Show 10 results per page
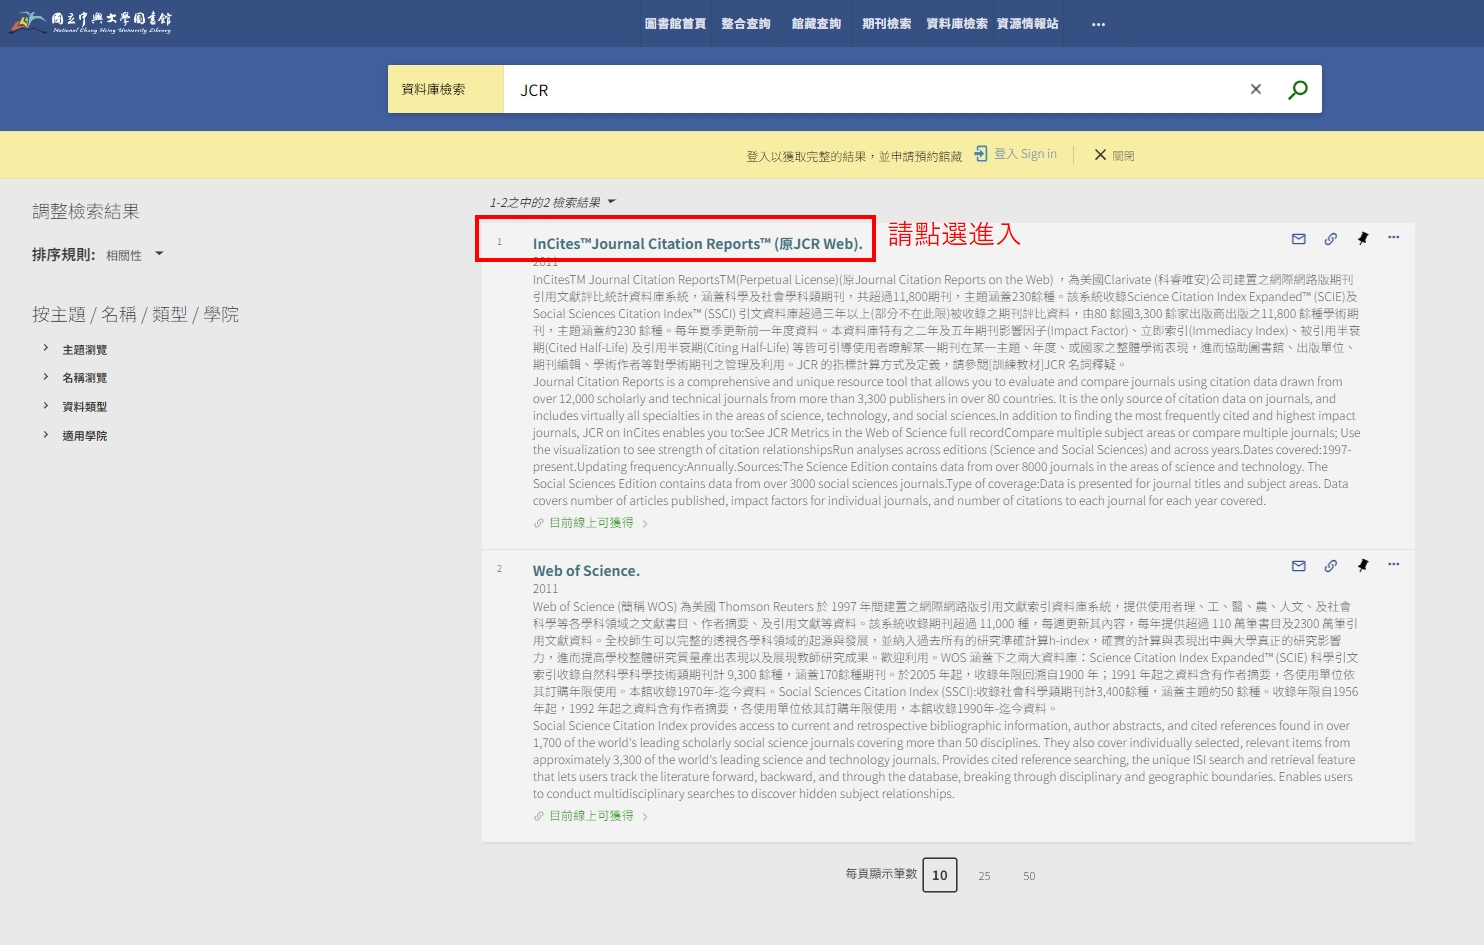This screenshot has height=945, width=1484. tap(940, 875)
